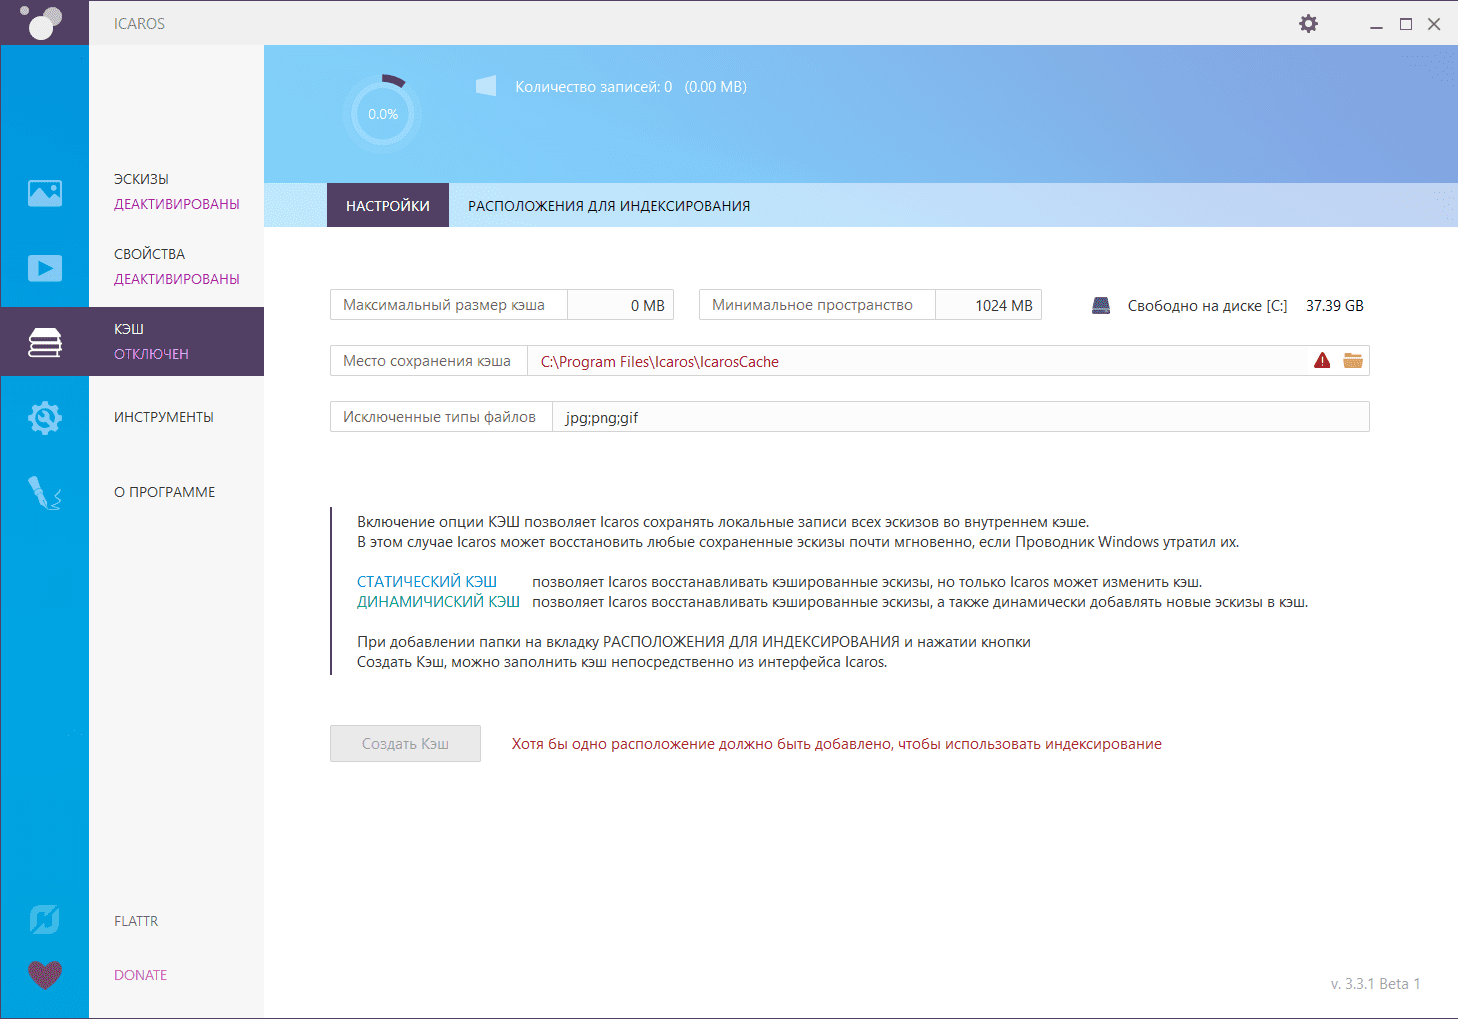1458x1019 pixels.
Task: Click the ICAROS title text
Action: (139, 23)
